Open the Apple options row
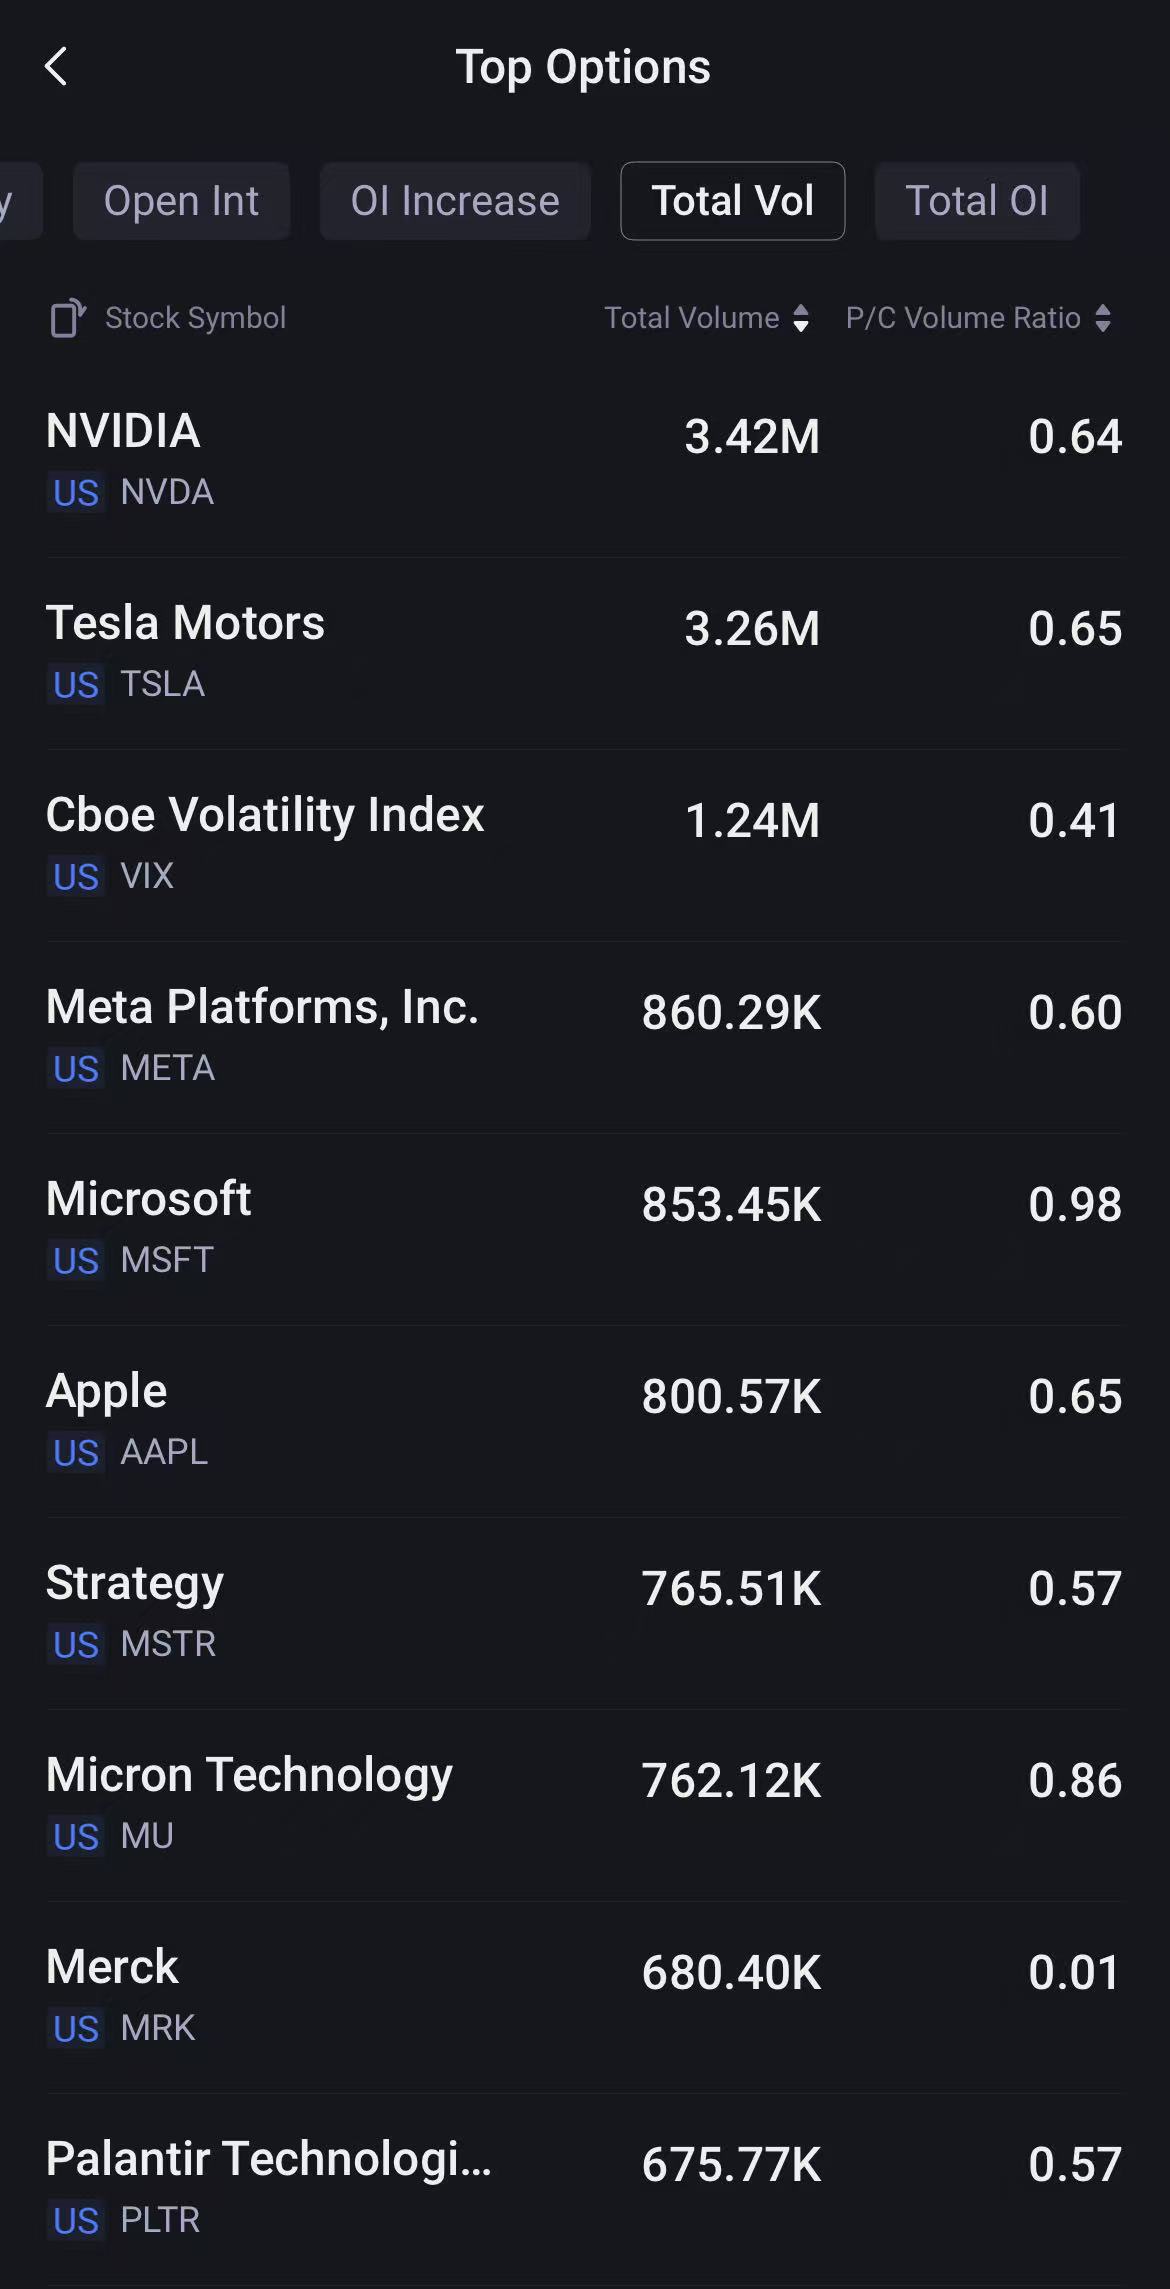Viewport: 1170px width, 2289px height. pos(584,1420)
